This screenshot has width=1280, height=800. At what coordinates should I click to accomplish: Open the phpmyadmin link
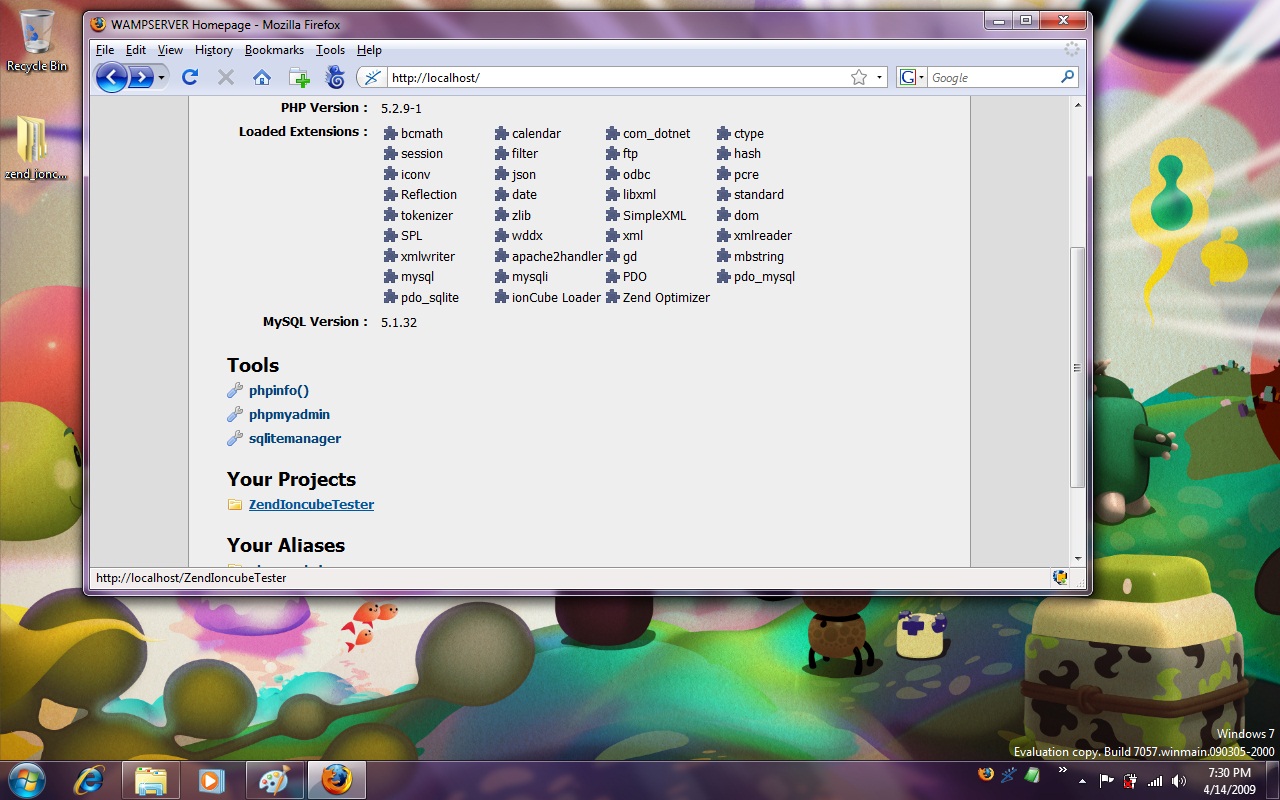[x=289, y=414]
